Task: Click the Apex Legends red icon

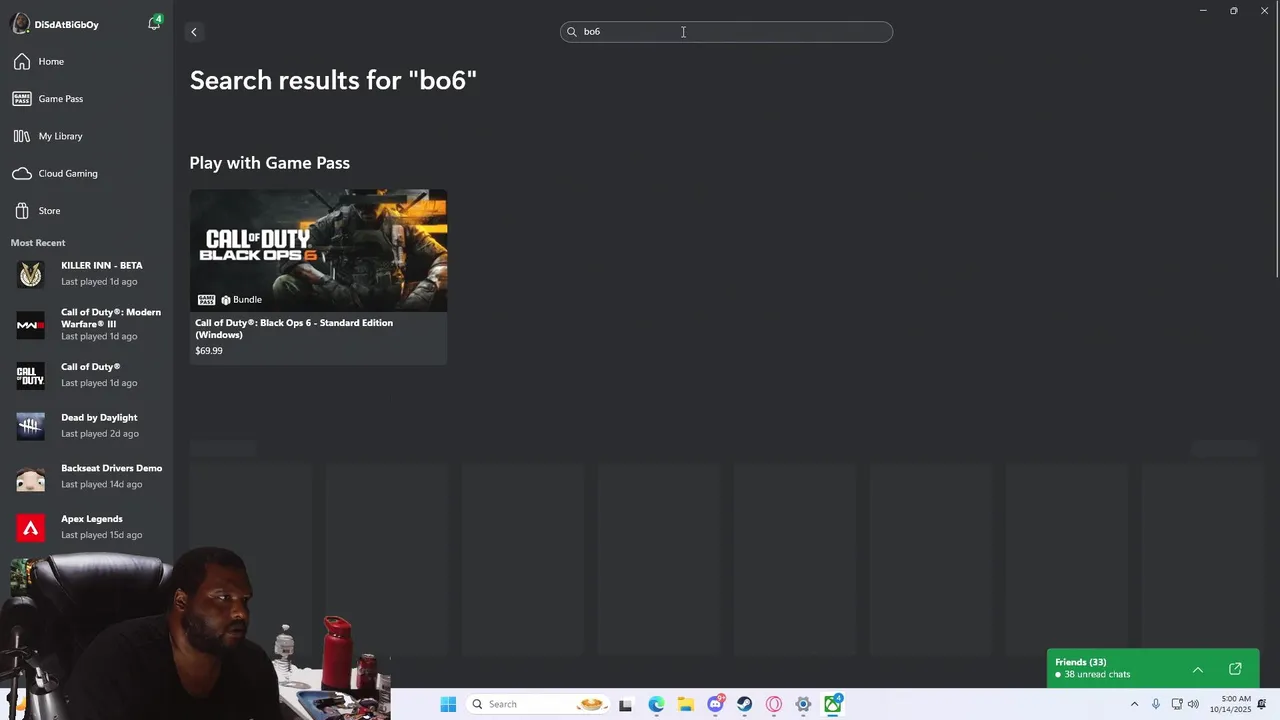Action: click(30, 528)
